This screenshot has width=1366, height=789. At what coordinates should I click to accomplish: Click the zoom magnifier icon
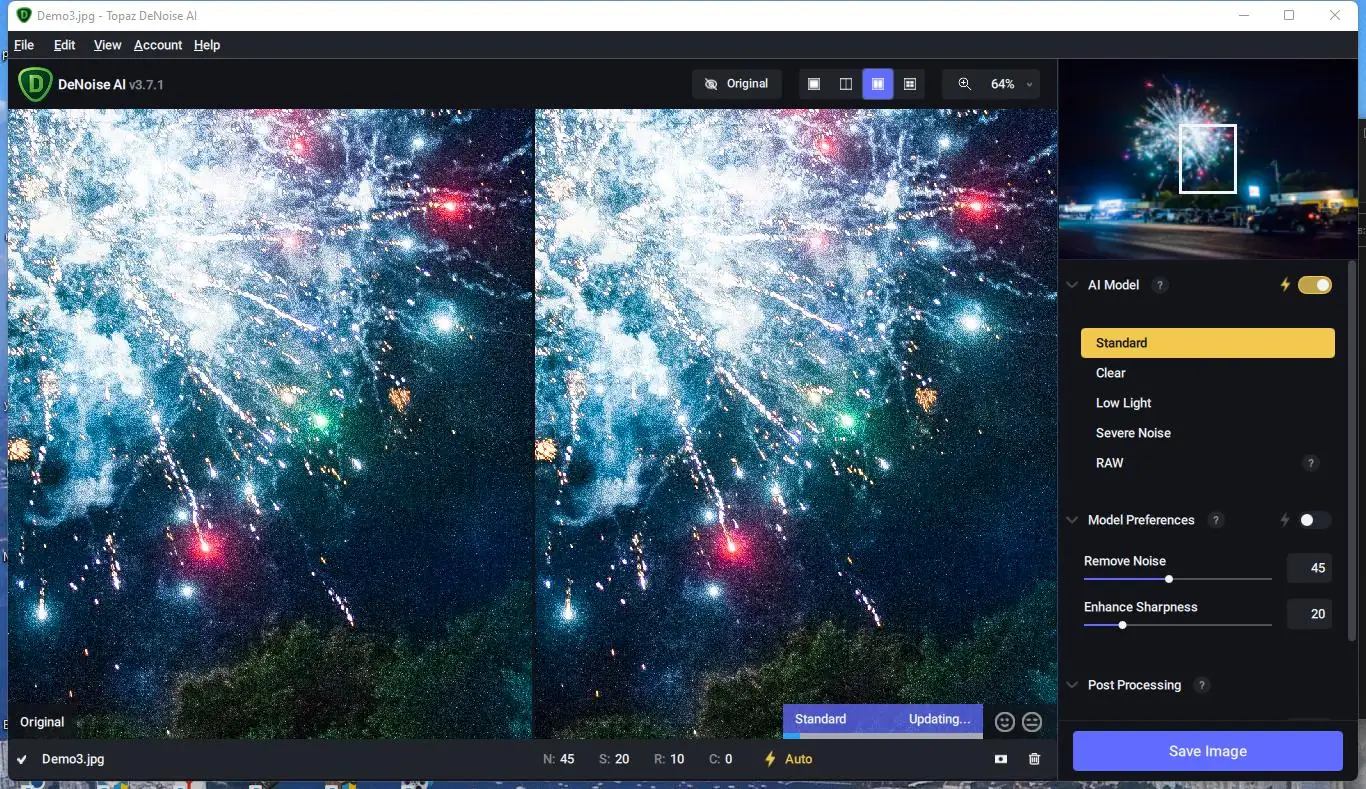(965, 84)
